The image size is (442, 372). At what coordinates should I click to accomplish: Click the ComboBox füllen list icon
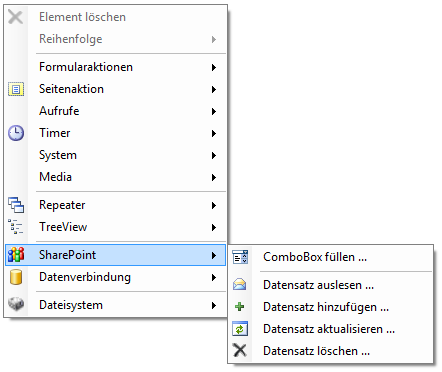[240, 257]
